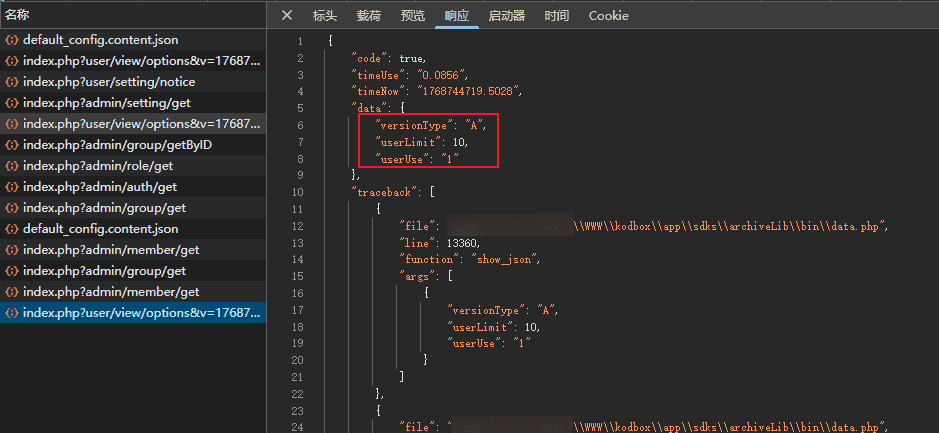Click line number 10 in the gutter
Image resolution: width=939 pixels, height=433 pixels.
[298, 191]
